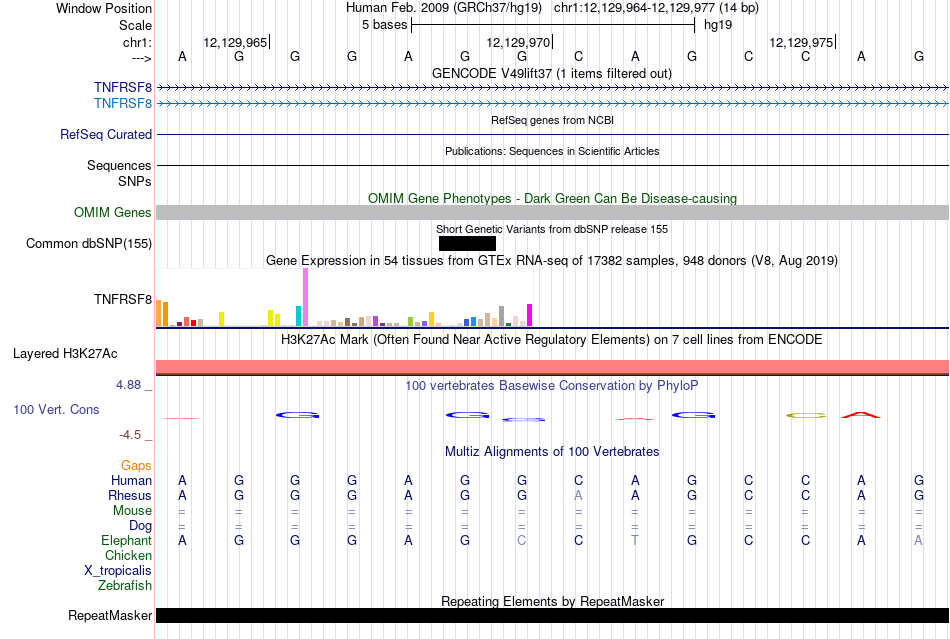Click 100 vertebrates Basewise Conservation by PhyloP title

pos(552,385)
